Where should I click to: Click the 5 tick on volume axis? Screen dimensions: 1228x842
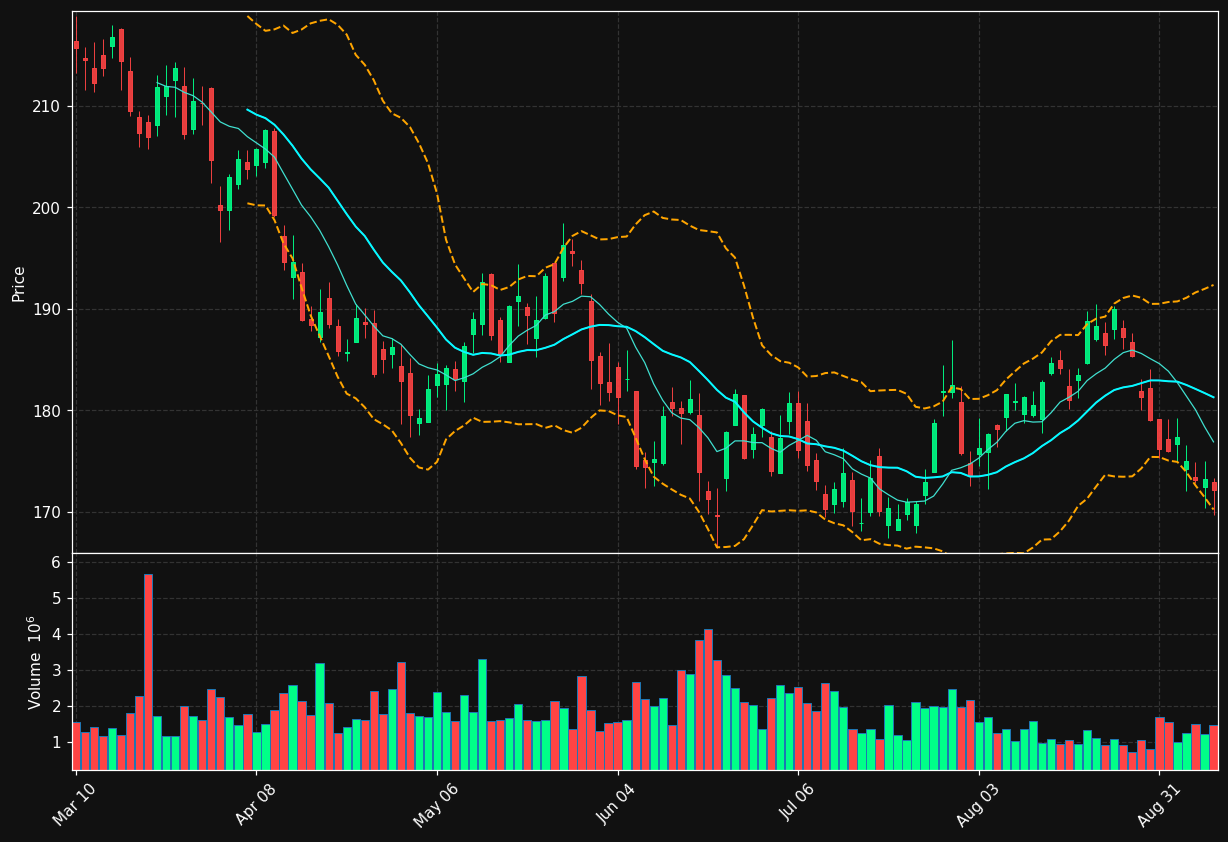(x=56, y=599)
